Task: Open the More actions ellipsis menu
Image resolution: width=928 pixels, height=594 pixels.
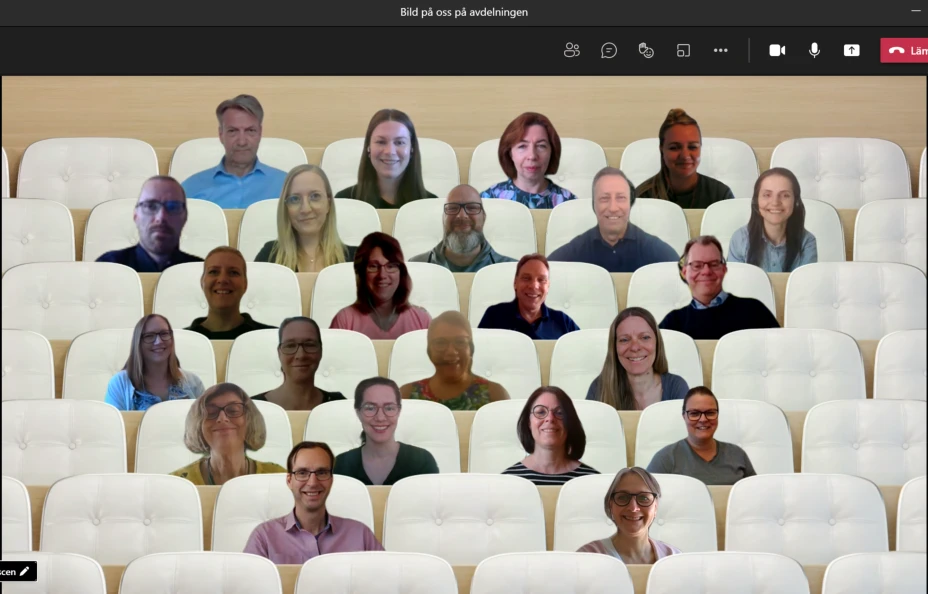Action: [x=720, y=50]
